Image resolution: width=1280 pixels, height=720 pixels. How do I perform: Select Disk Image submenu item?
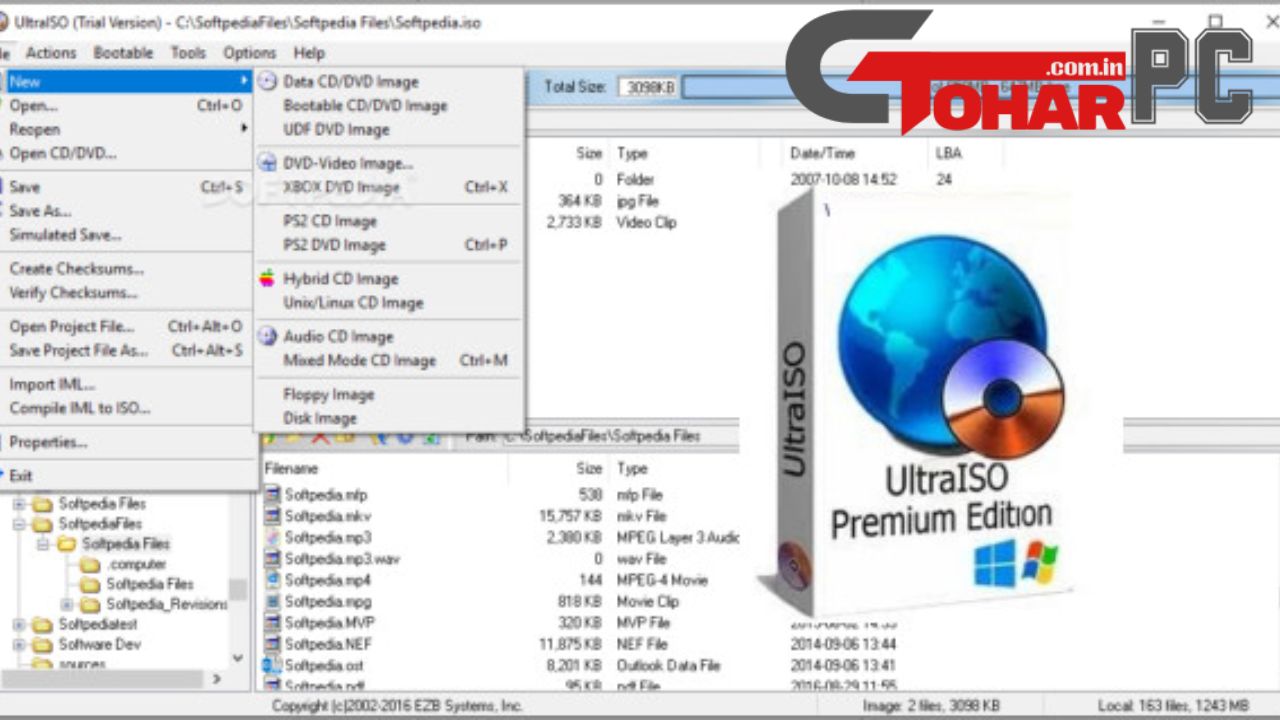388,418
